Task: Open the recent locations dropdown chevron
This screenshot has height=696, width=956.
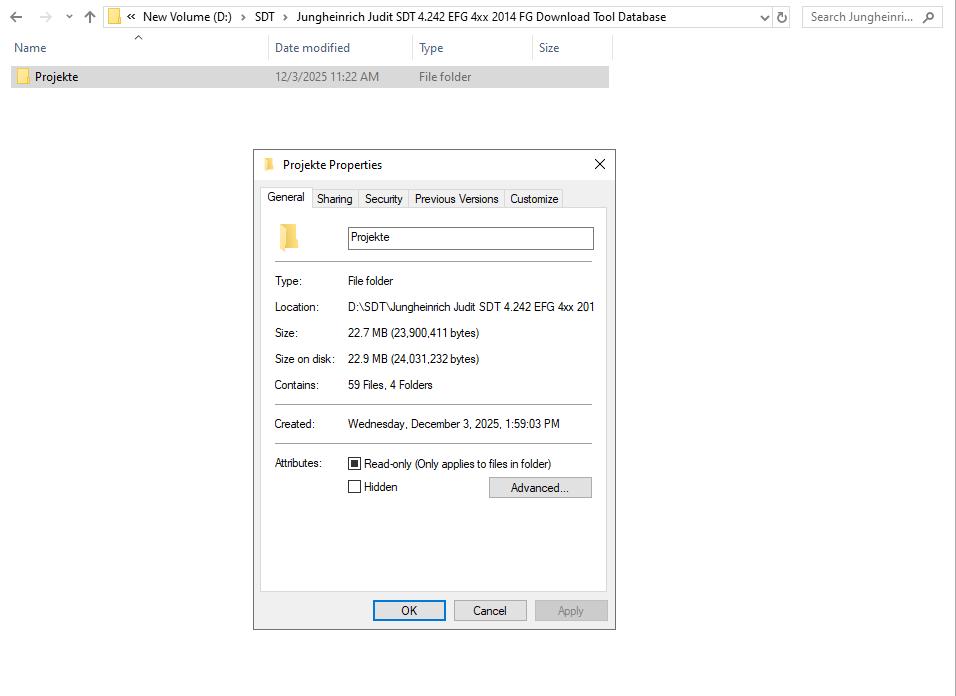Action: (x=69, y=17)
